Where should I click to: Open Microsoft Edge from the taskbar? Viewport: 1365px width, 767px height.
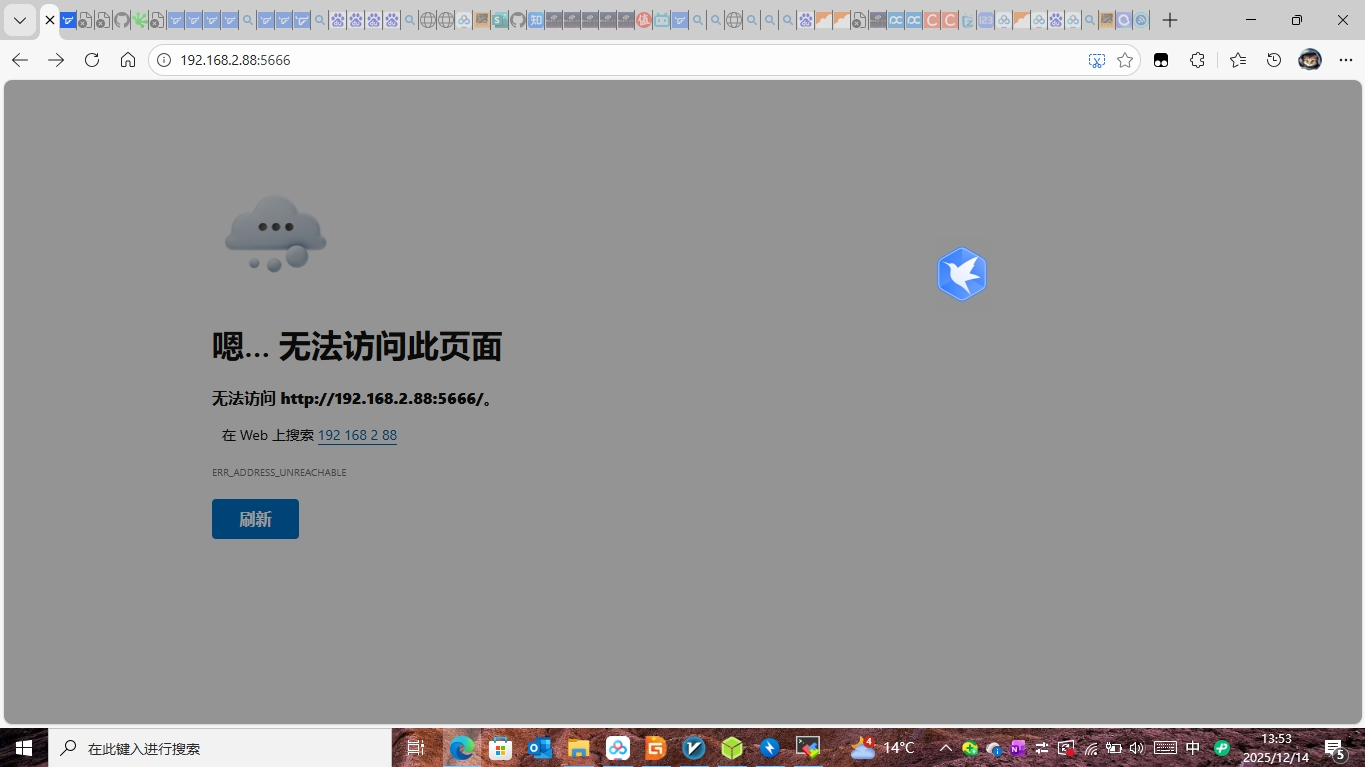(x=462, y=748)
